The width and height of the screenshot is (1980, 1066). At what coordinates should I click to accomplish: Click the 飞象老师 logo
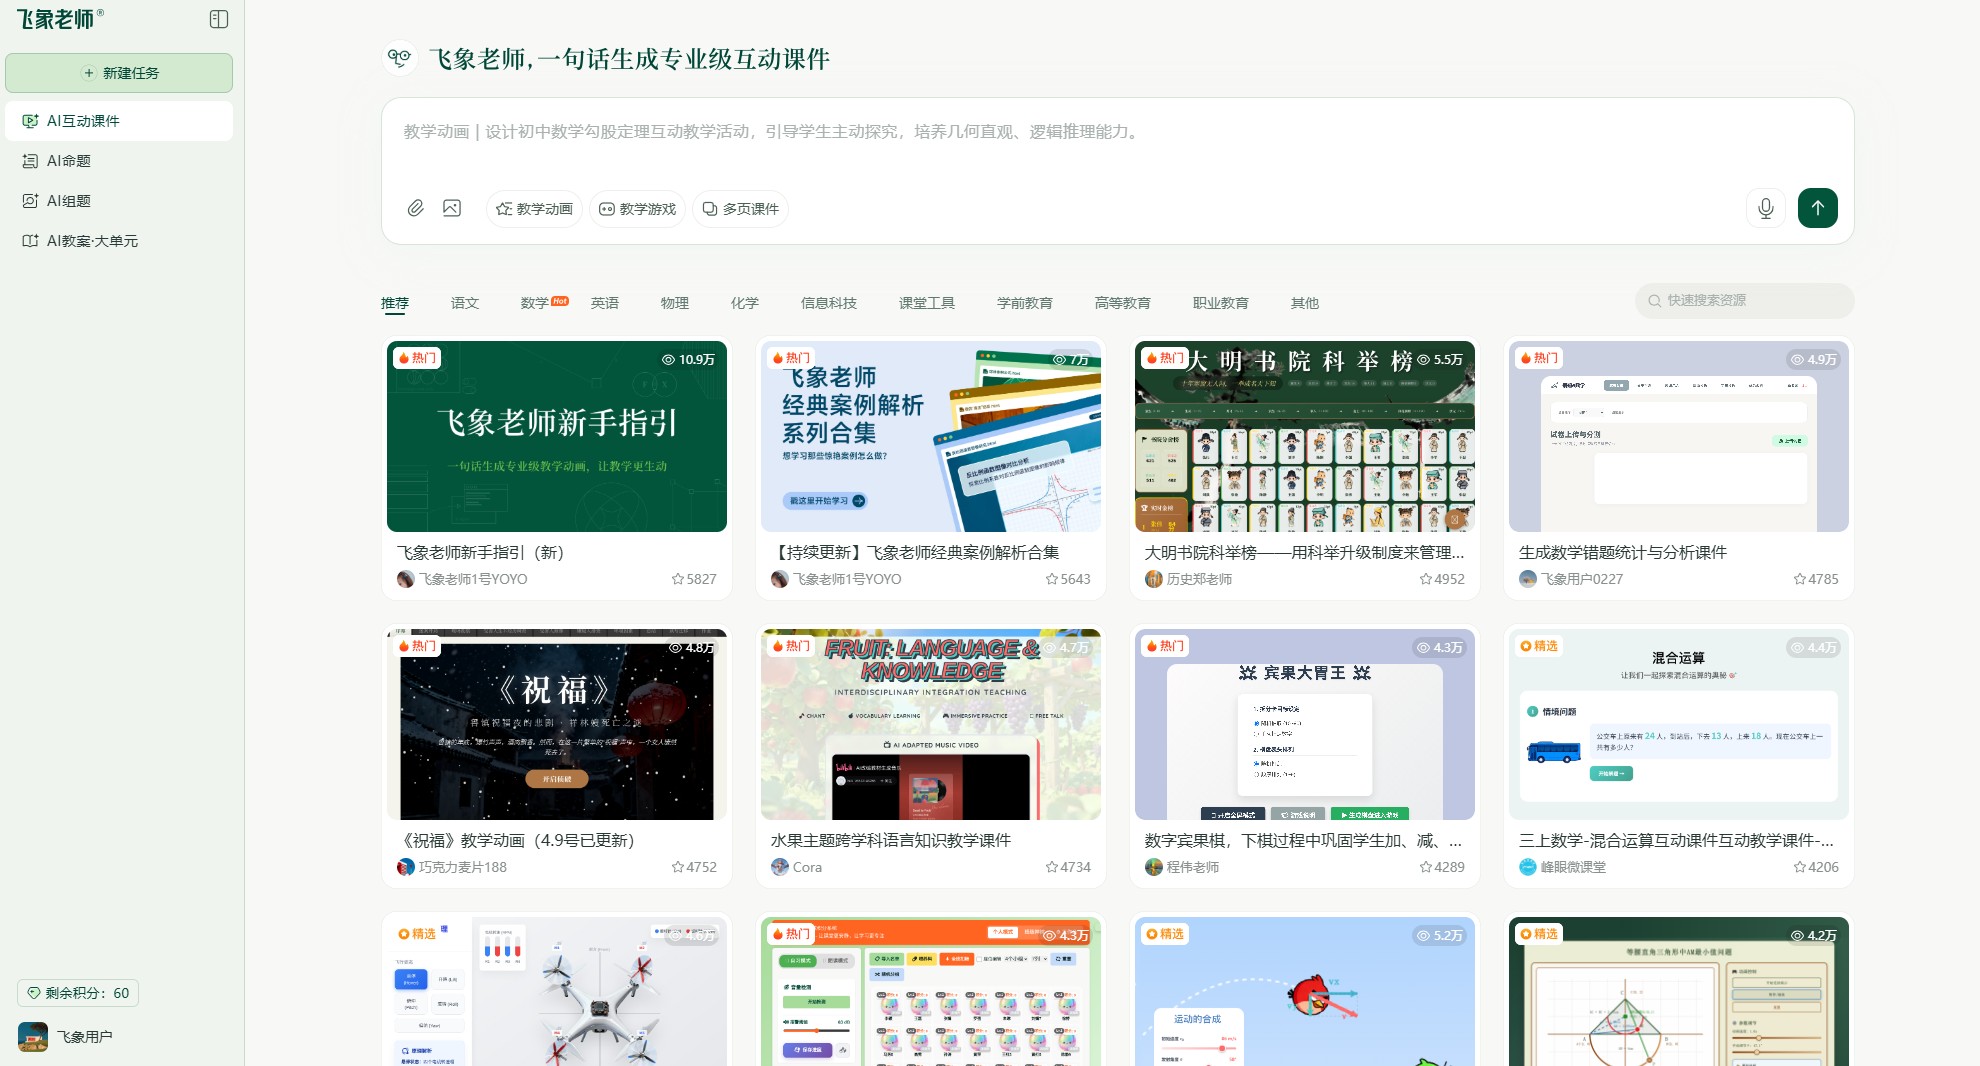point(60,19)
